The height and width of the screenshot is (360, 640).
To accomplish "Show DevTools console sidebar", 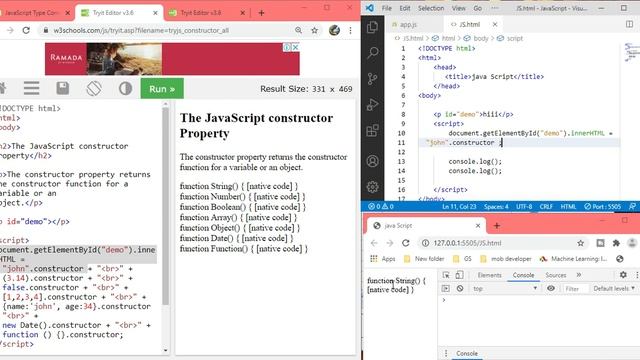I will 445,289.
